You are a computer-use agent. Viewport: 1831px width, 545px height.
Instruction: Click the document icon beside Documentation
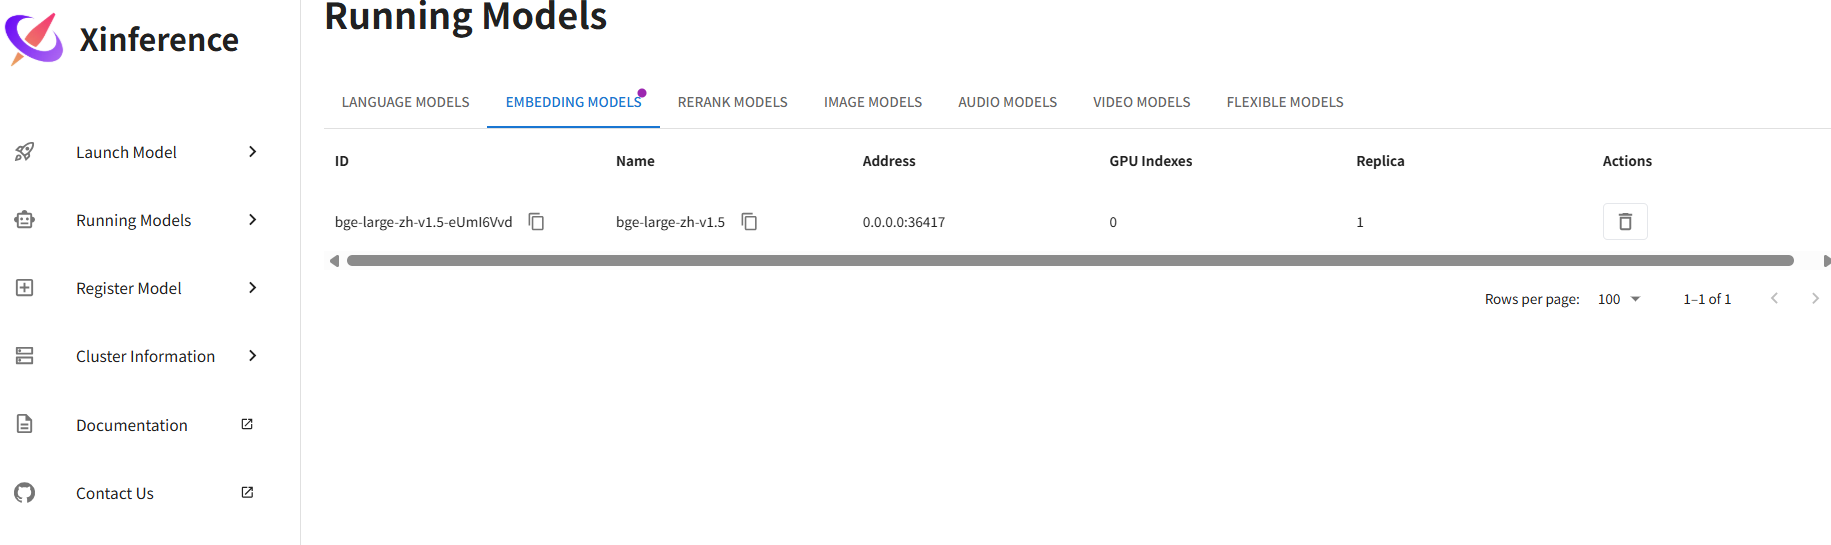tap(25, 424)
